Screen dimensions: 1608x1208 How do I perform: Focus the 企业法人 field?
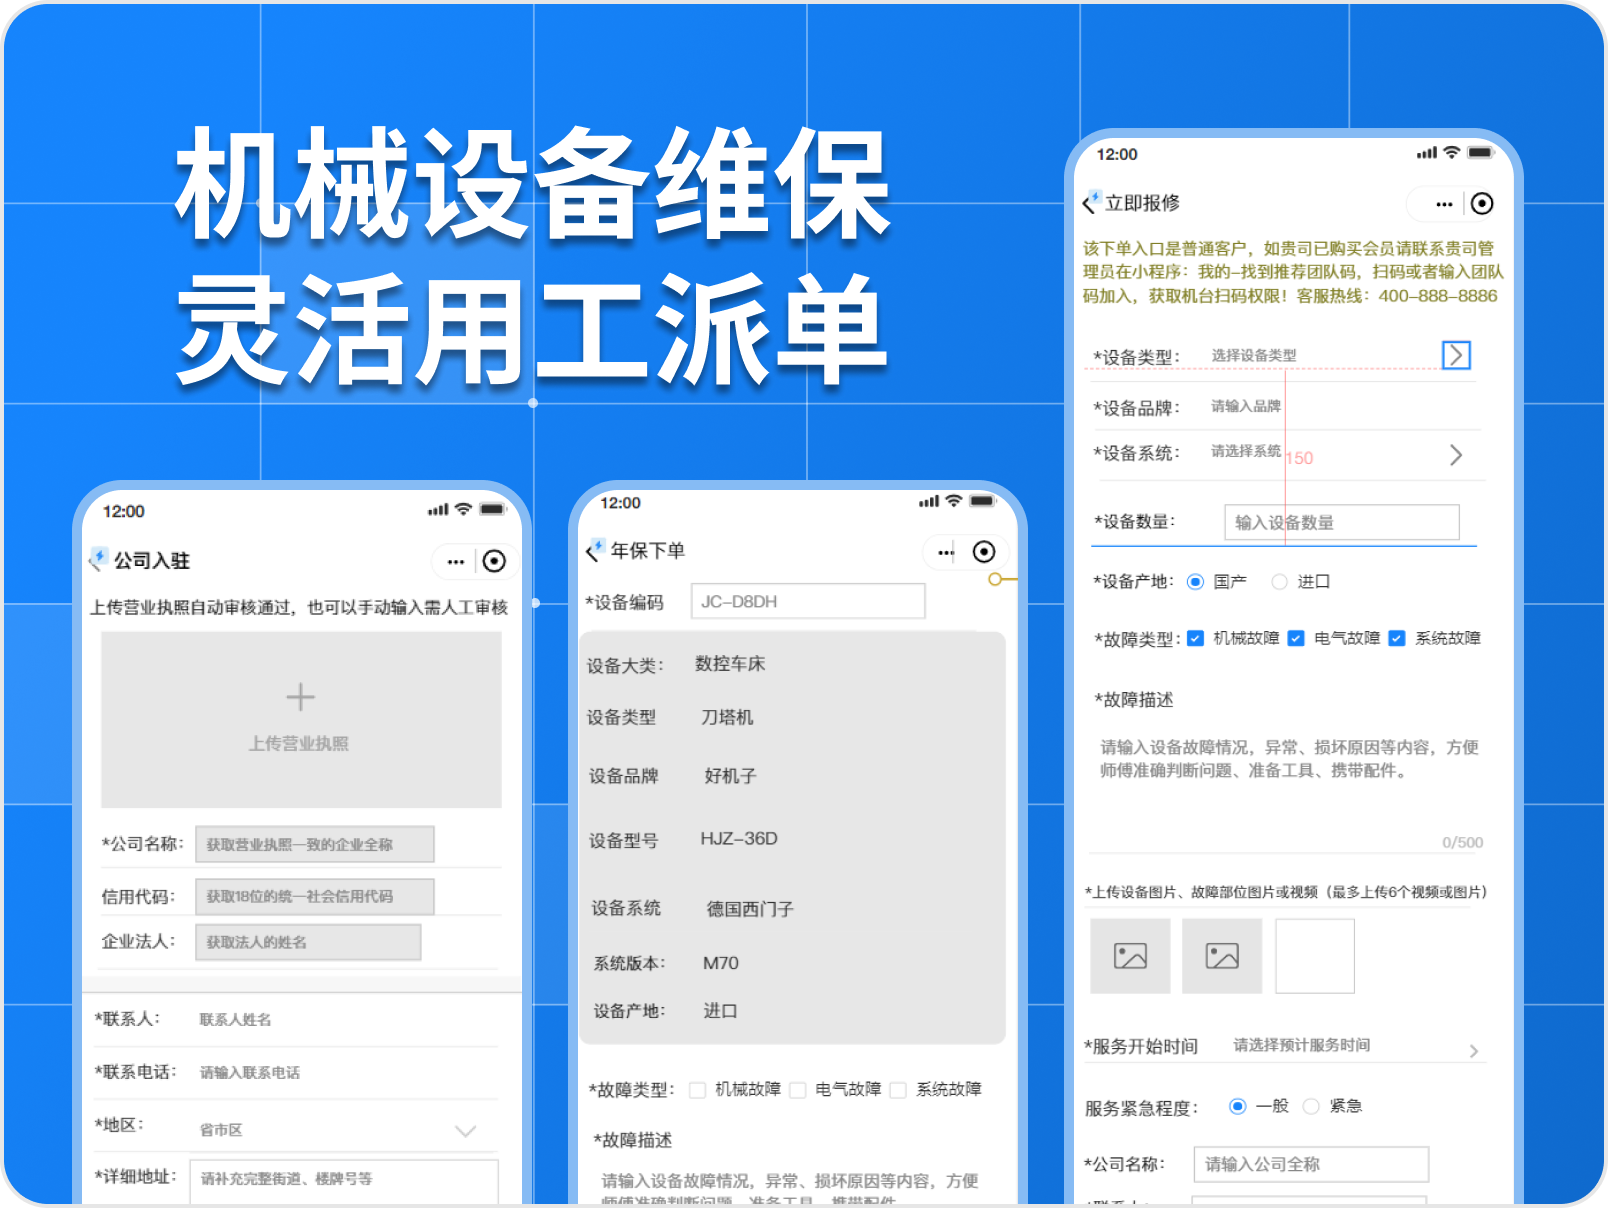(308, 942)
